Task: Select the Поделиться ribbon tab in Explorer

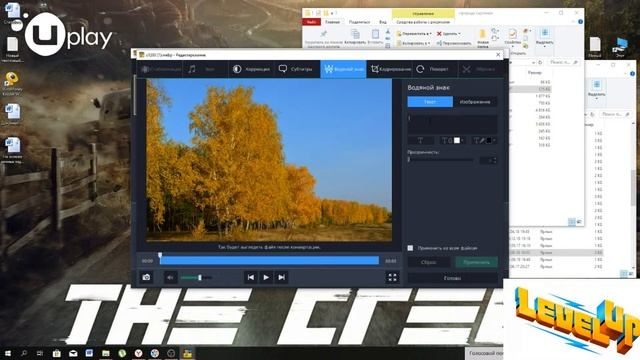Action: 359,22
